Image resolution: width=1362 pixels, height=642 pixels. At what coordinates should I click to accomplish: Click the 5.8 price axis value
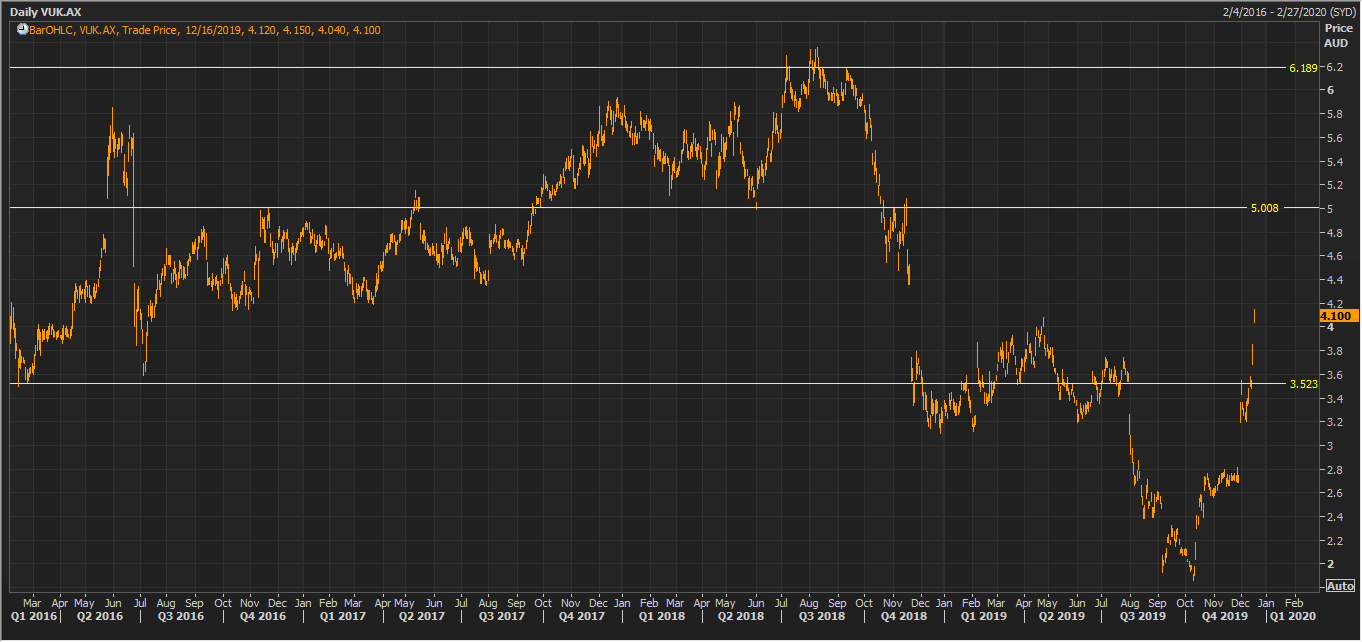pyautogui.click(x=1334, y=114)
